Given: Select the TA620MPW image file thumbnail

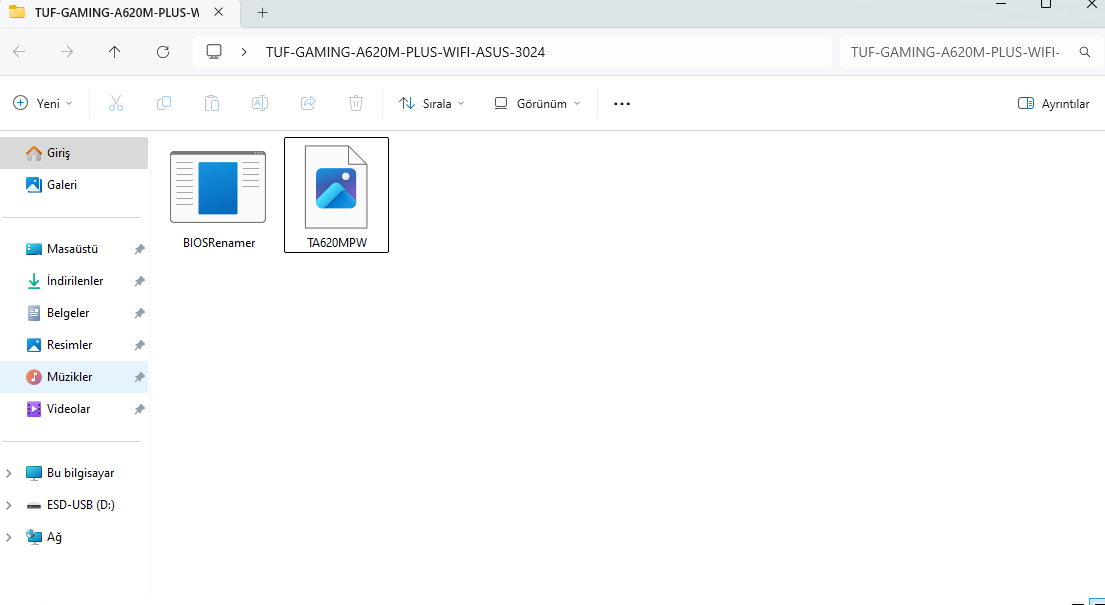Looking at the screenshot, I should [336, 187].
